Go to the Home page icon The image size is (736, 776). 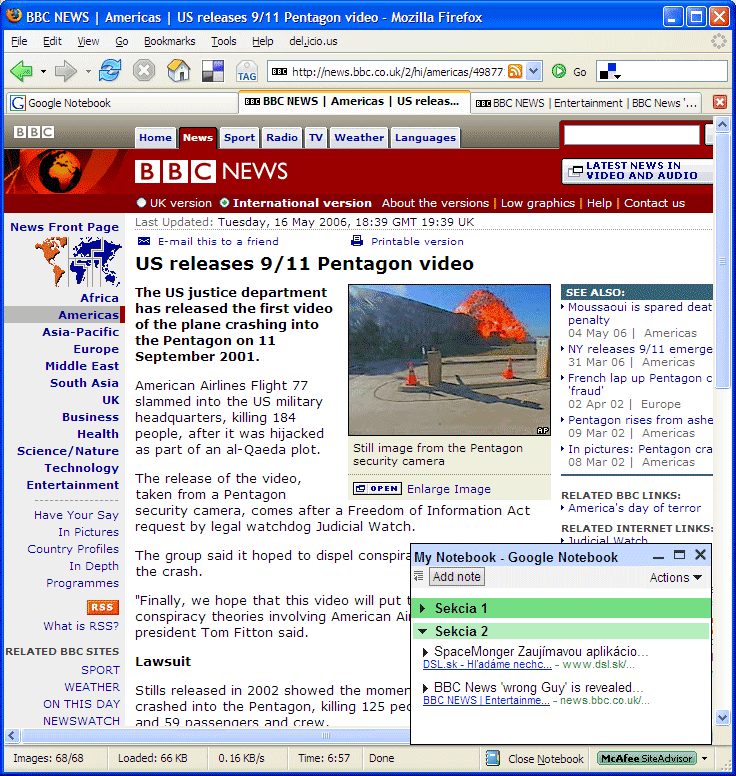[x=179, y=71]
